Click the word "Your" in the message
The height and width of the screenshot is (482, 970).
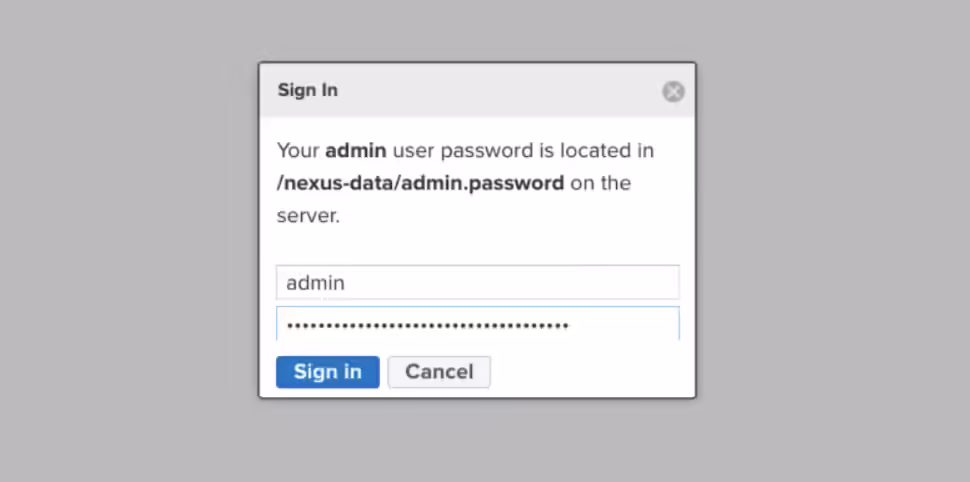point(298,150)
